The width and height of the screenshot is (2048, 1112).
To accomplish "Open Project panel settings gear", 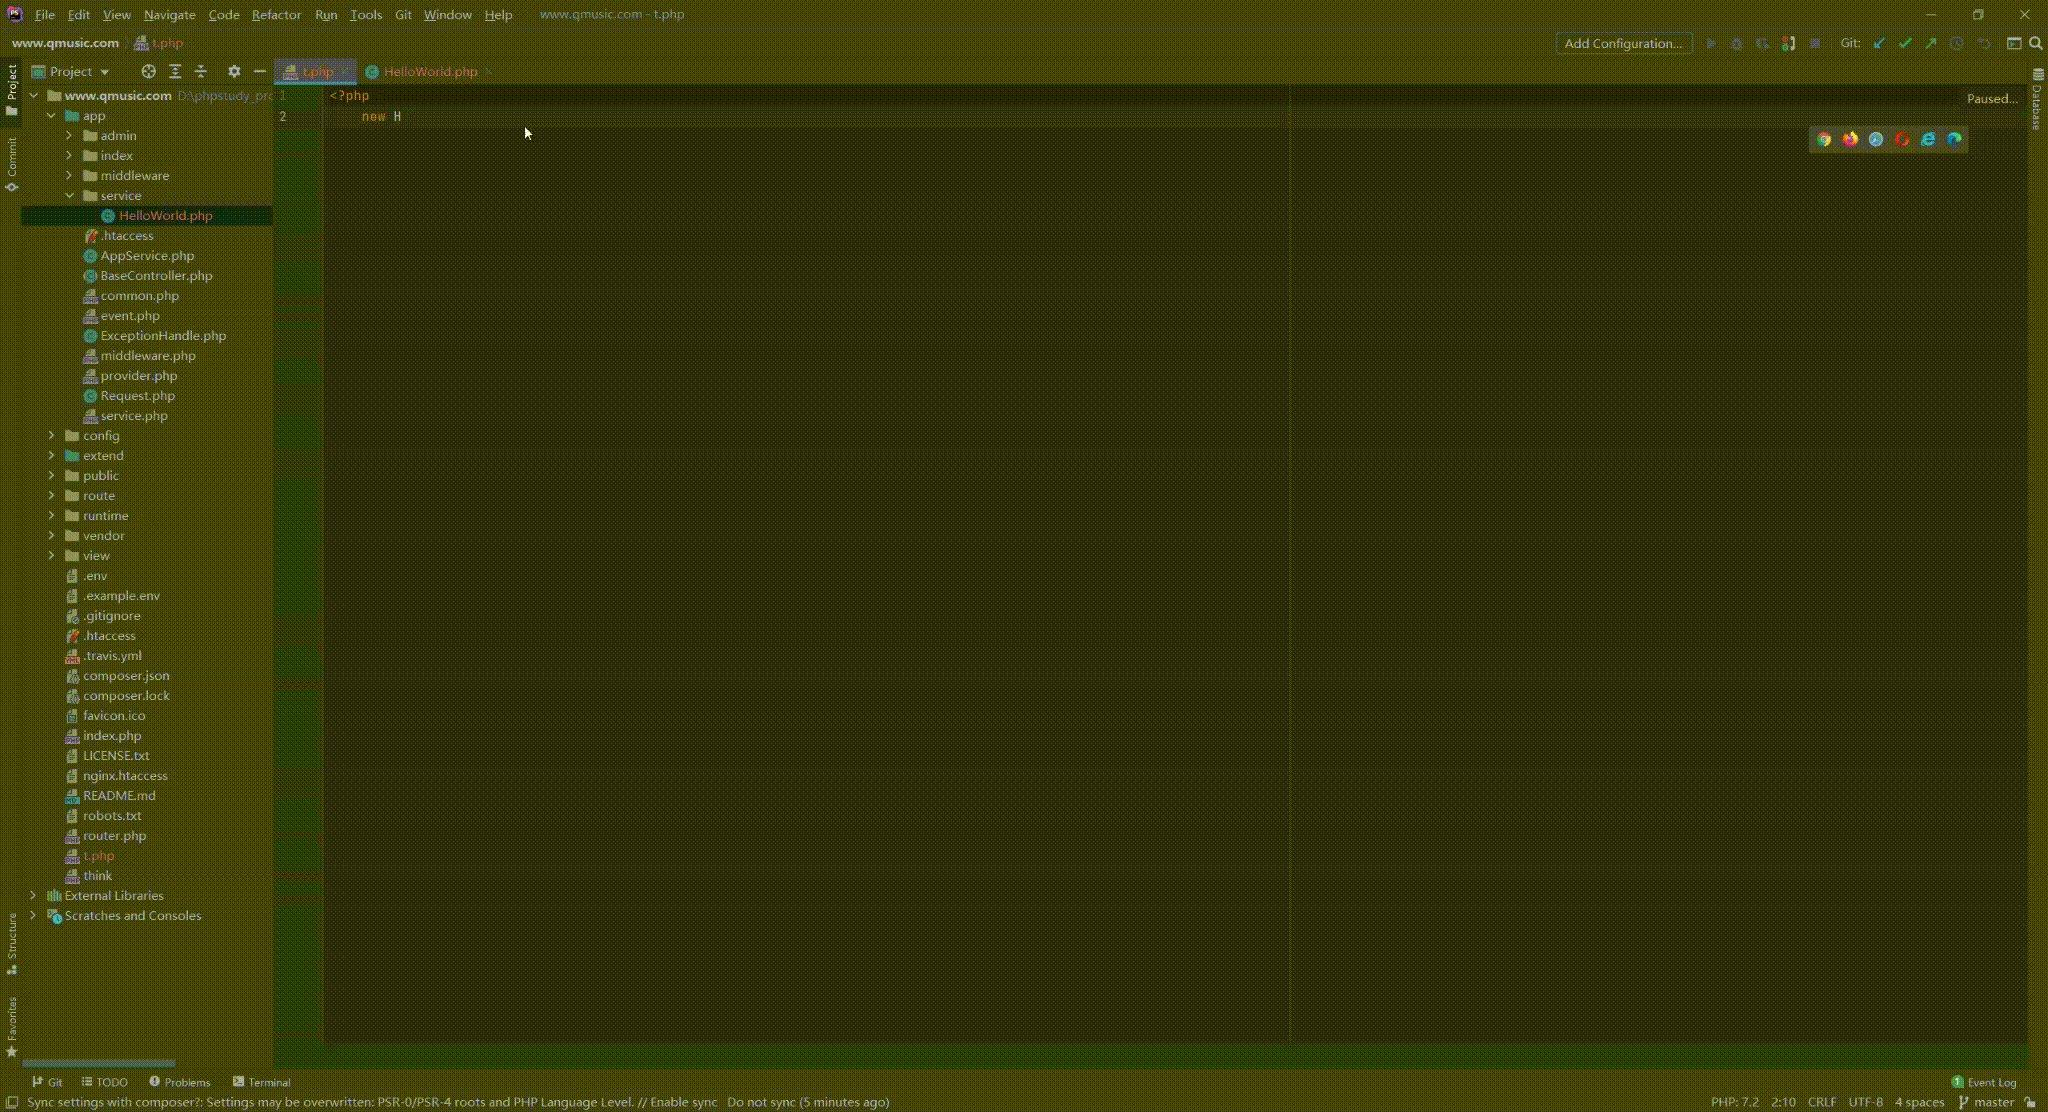I will [x=234, y=71].
